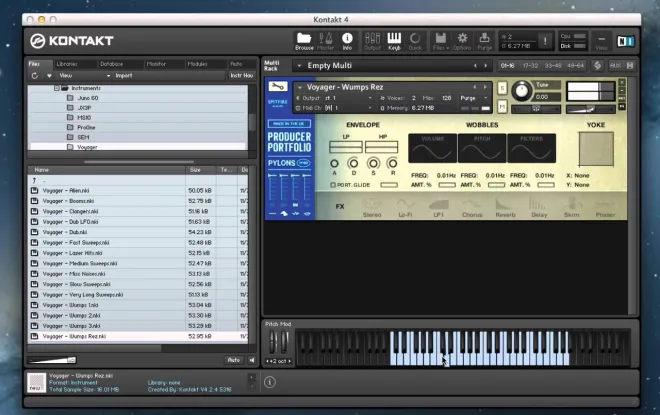Switch to the Monitor tab
The image size is (660, 415).
tap(156, 64)
